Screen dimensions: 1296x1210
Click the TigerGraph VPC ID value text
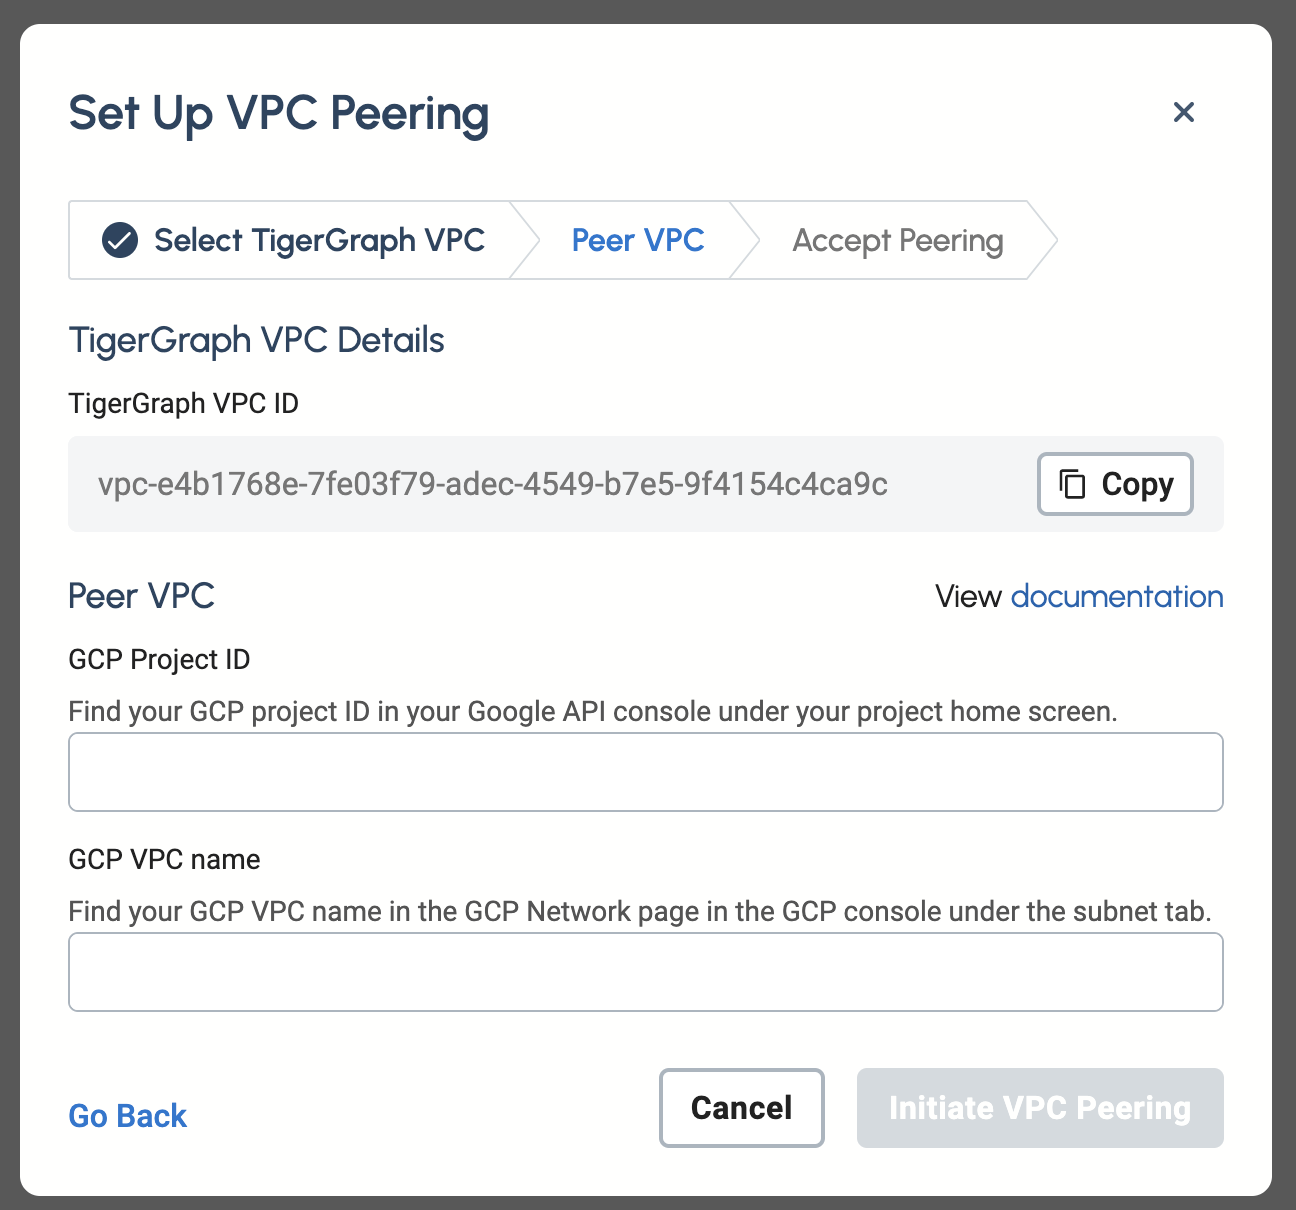click(492, 485)
